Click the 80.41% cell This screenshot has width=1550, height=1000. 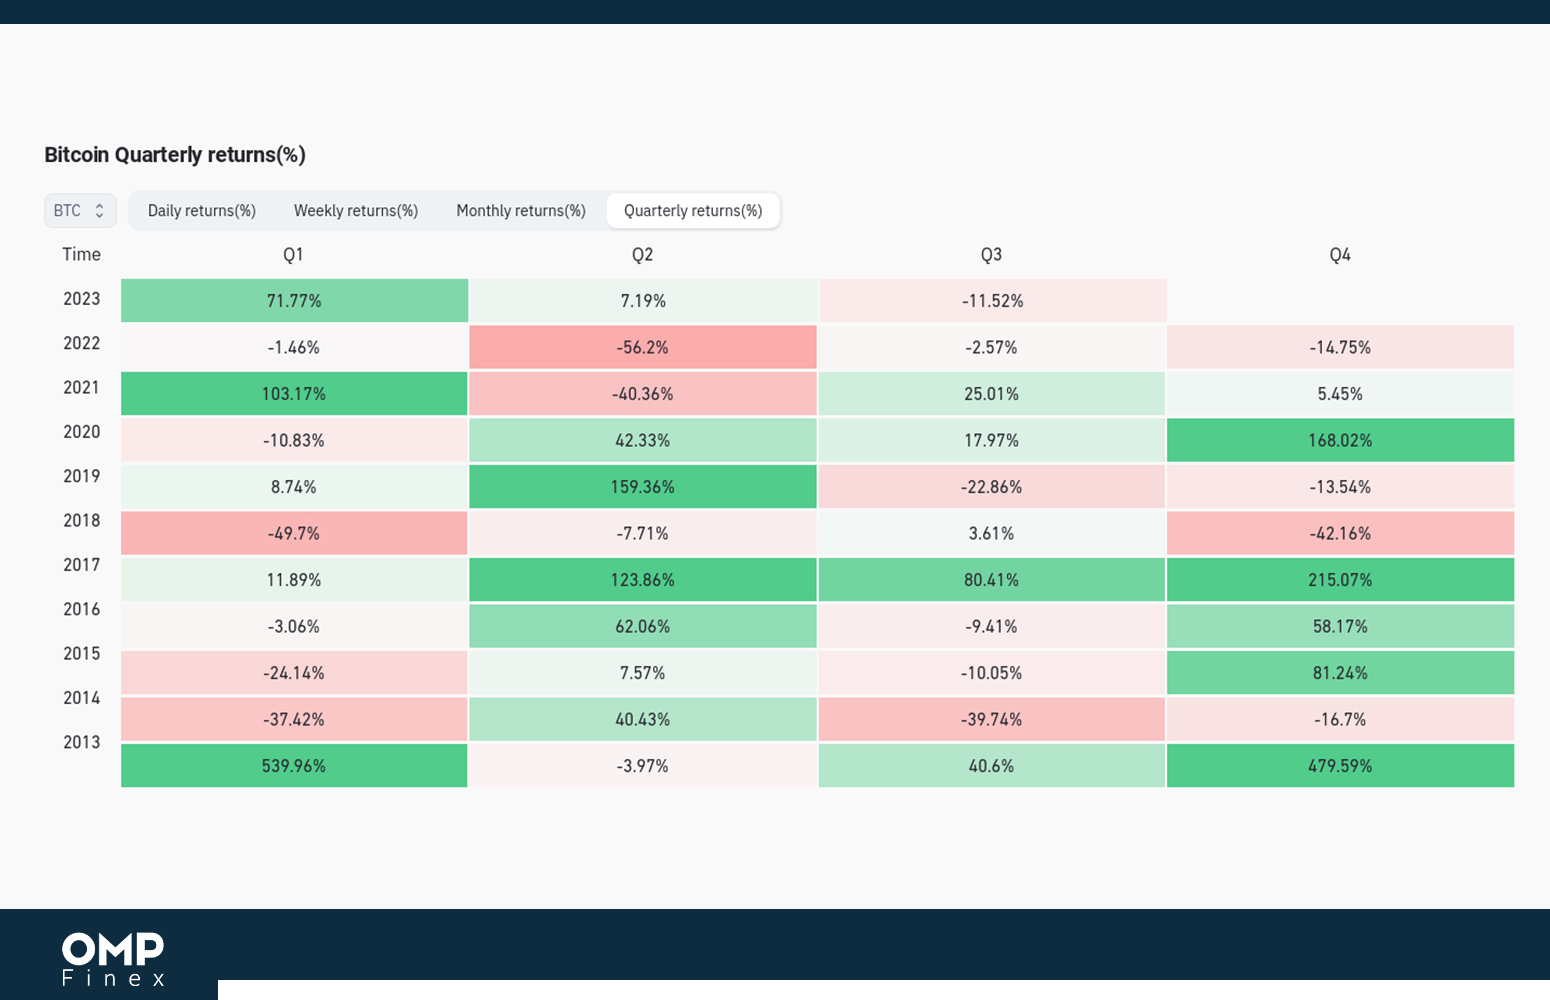pos(992,580)
